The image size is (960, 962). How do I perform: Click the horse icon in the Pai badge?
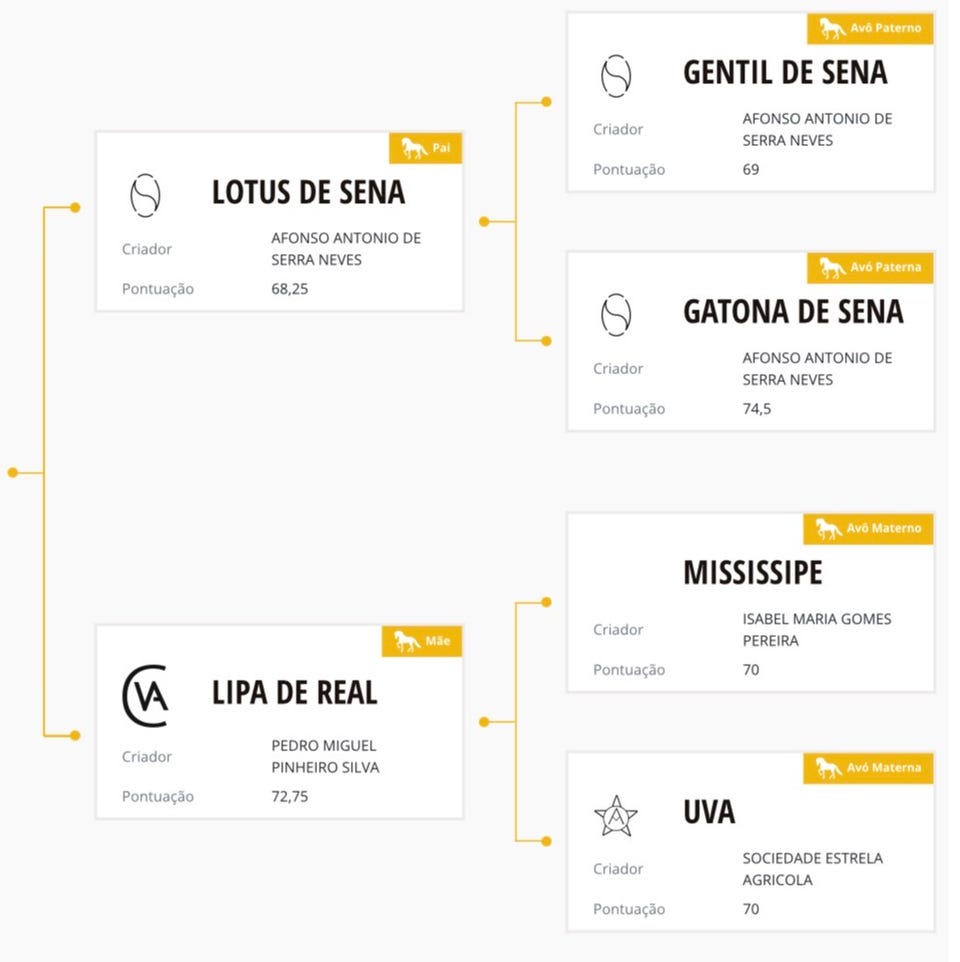click(x=414, y=149)
